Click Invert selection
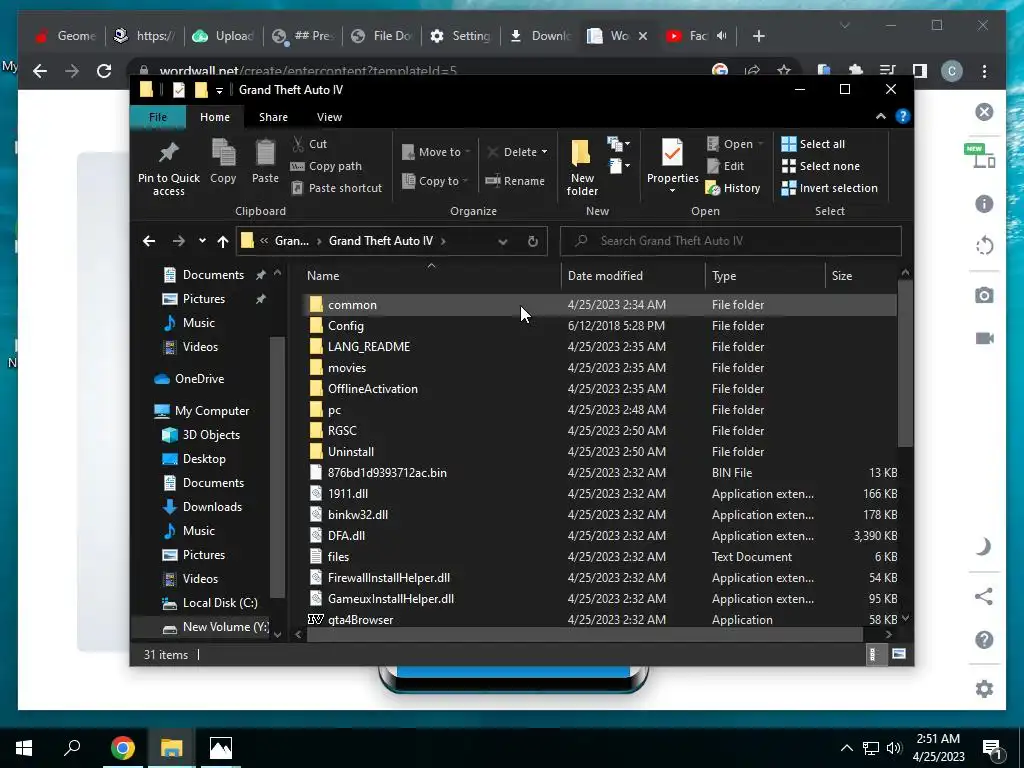1024x768 pixels. click(x=829, y=188)
